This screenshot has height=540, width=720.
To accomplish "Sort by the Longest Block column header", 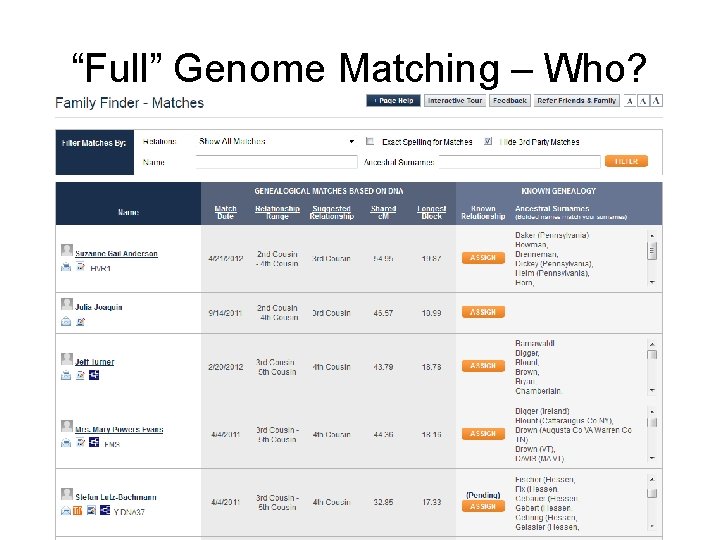I will 432,213.
